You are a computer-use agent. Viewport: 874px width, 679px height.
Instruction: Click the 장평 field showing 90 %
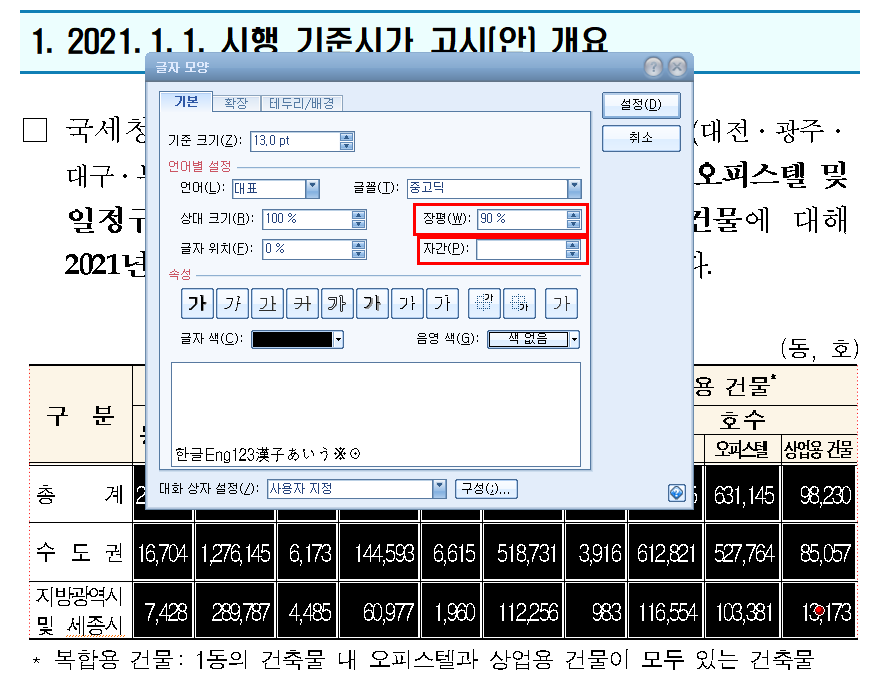point(522,219)
